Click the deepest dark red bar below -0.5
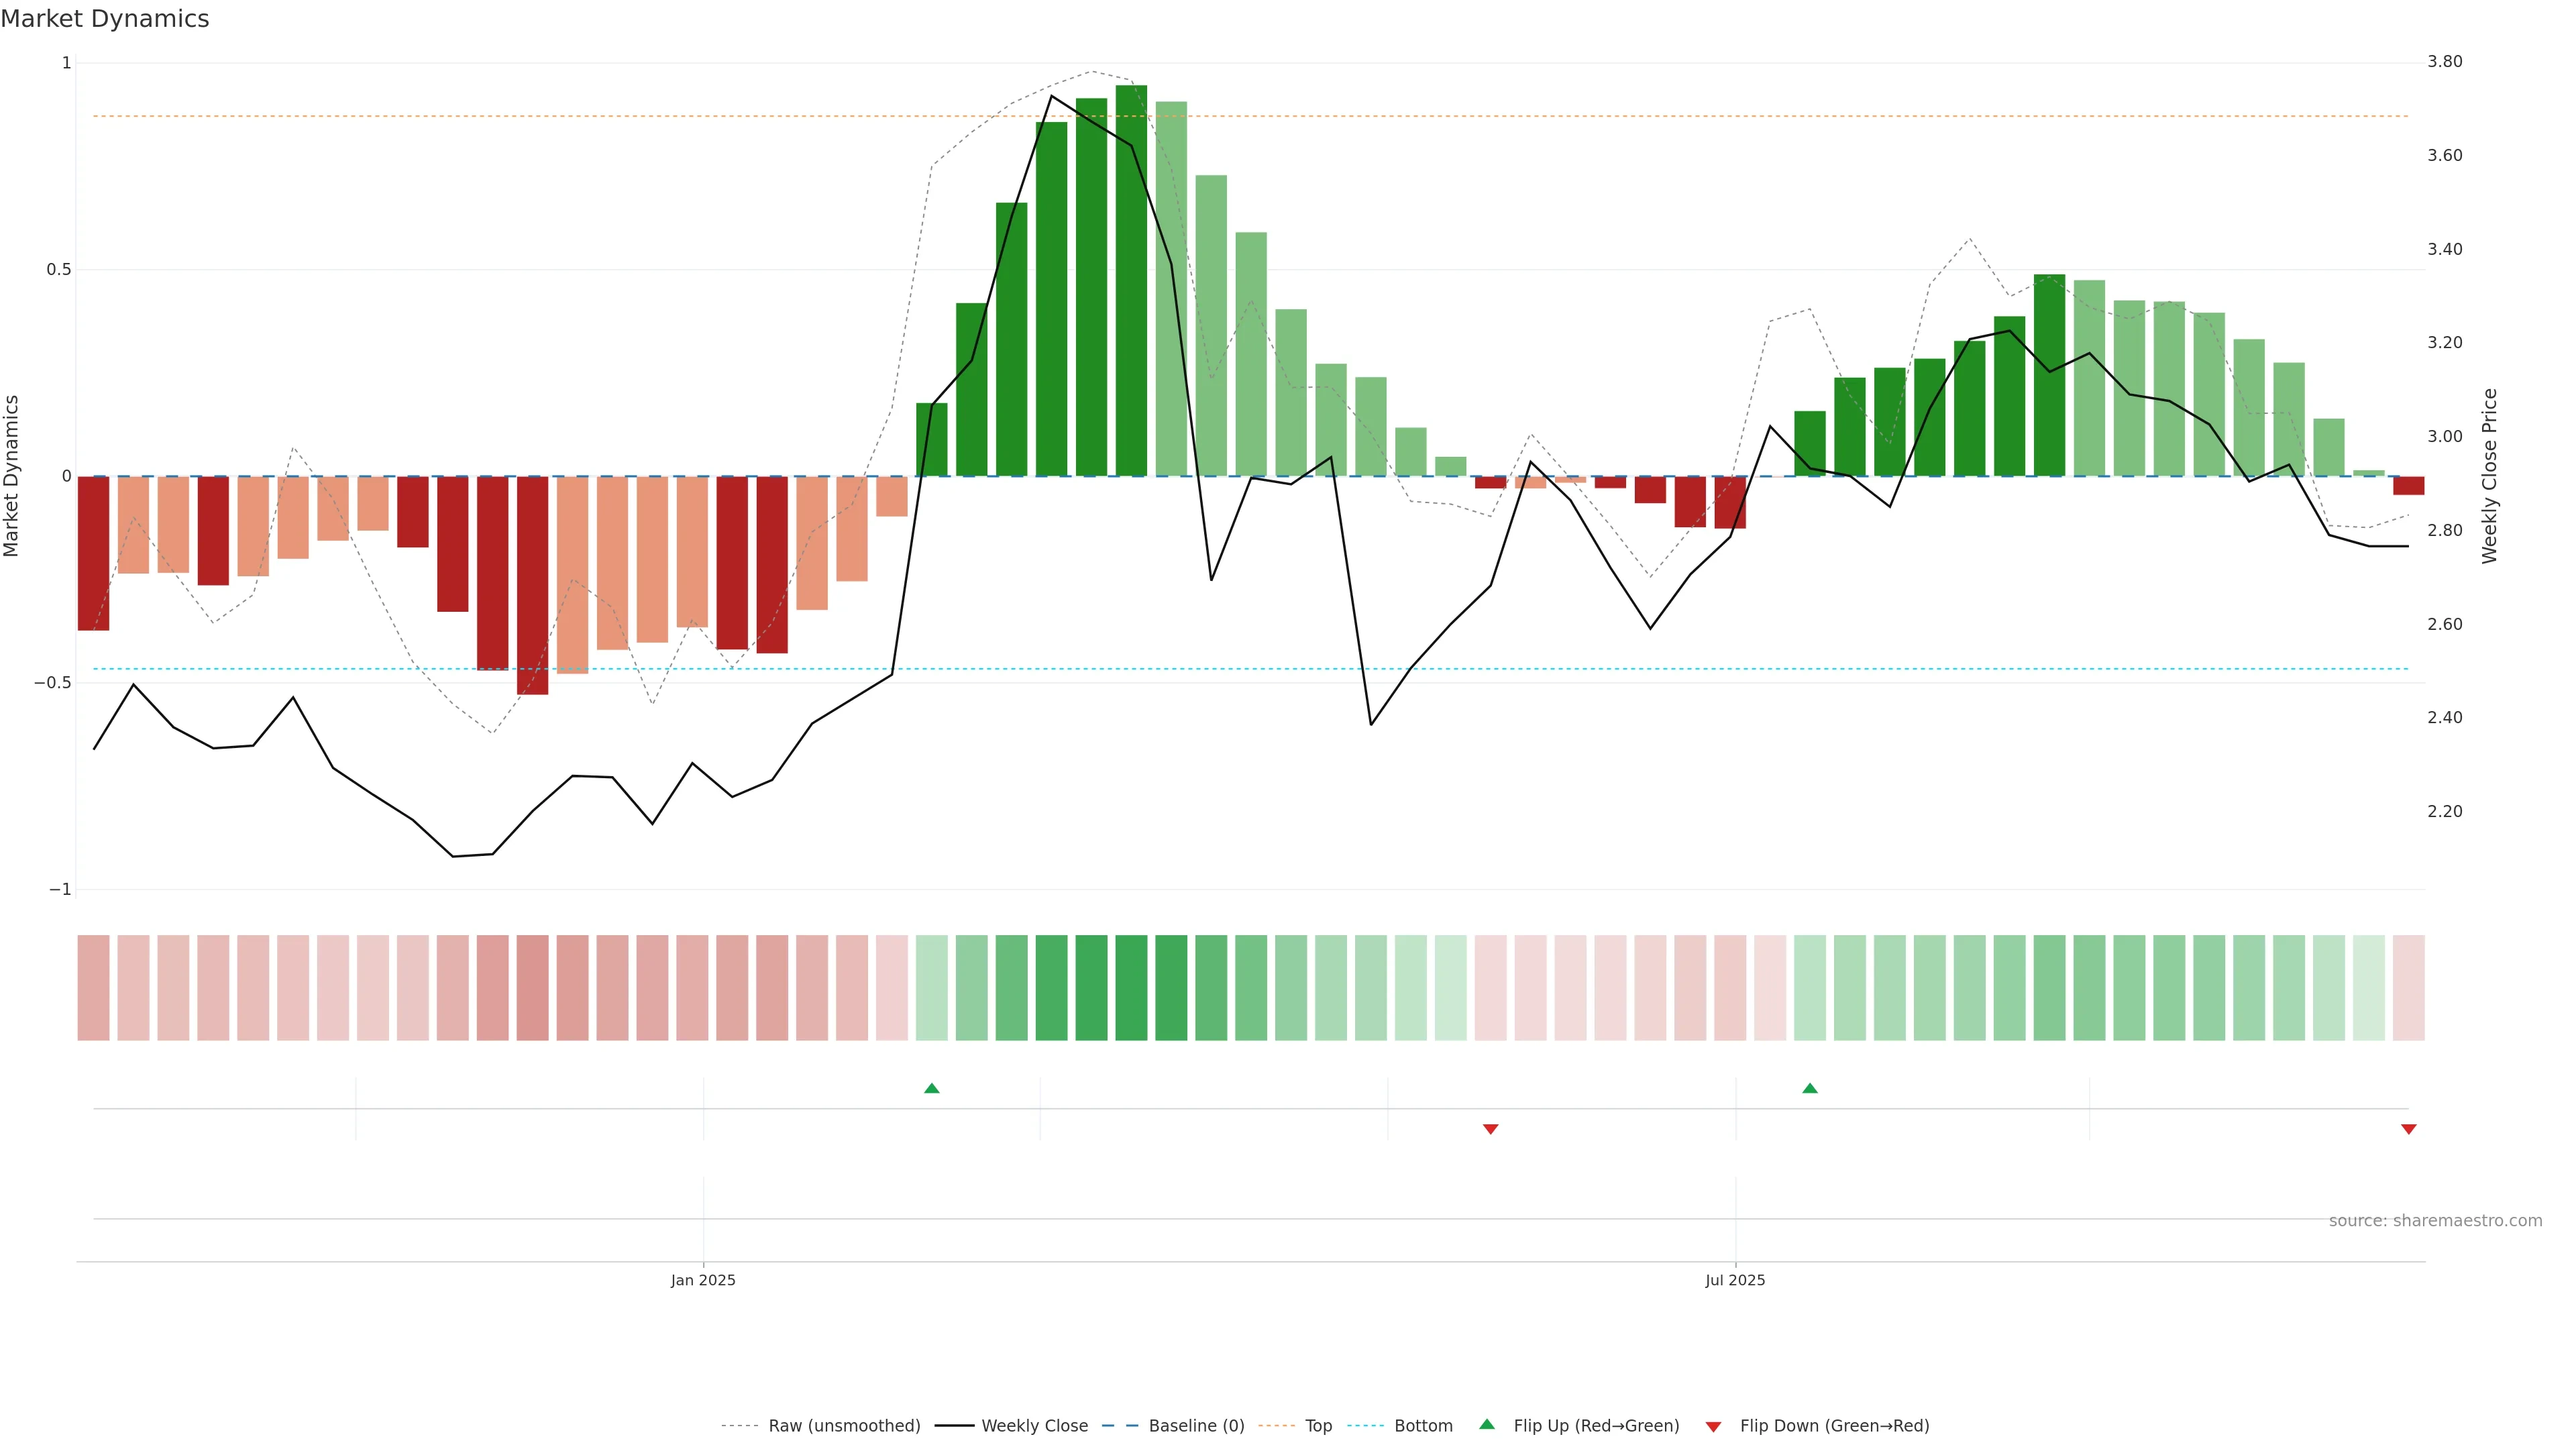Viewport: 2576px width, 1449px height. coord(532,585)
